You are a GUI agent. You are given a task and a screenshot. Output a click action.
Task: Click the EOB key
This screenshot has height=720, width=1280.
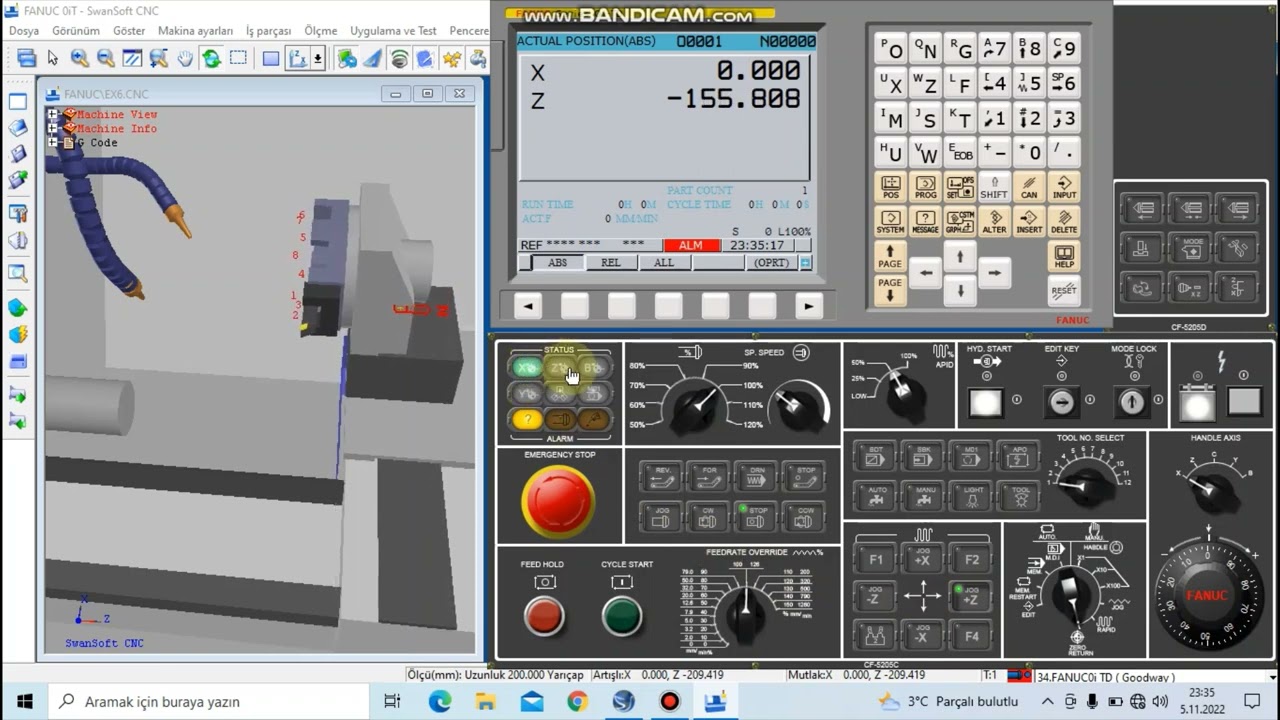pos(960,152)
